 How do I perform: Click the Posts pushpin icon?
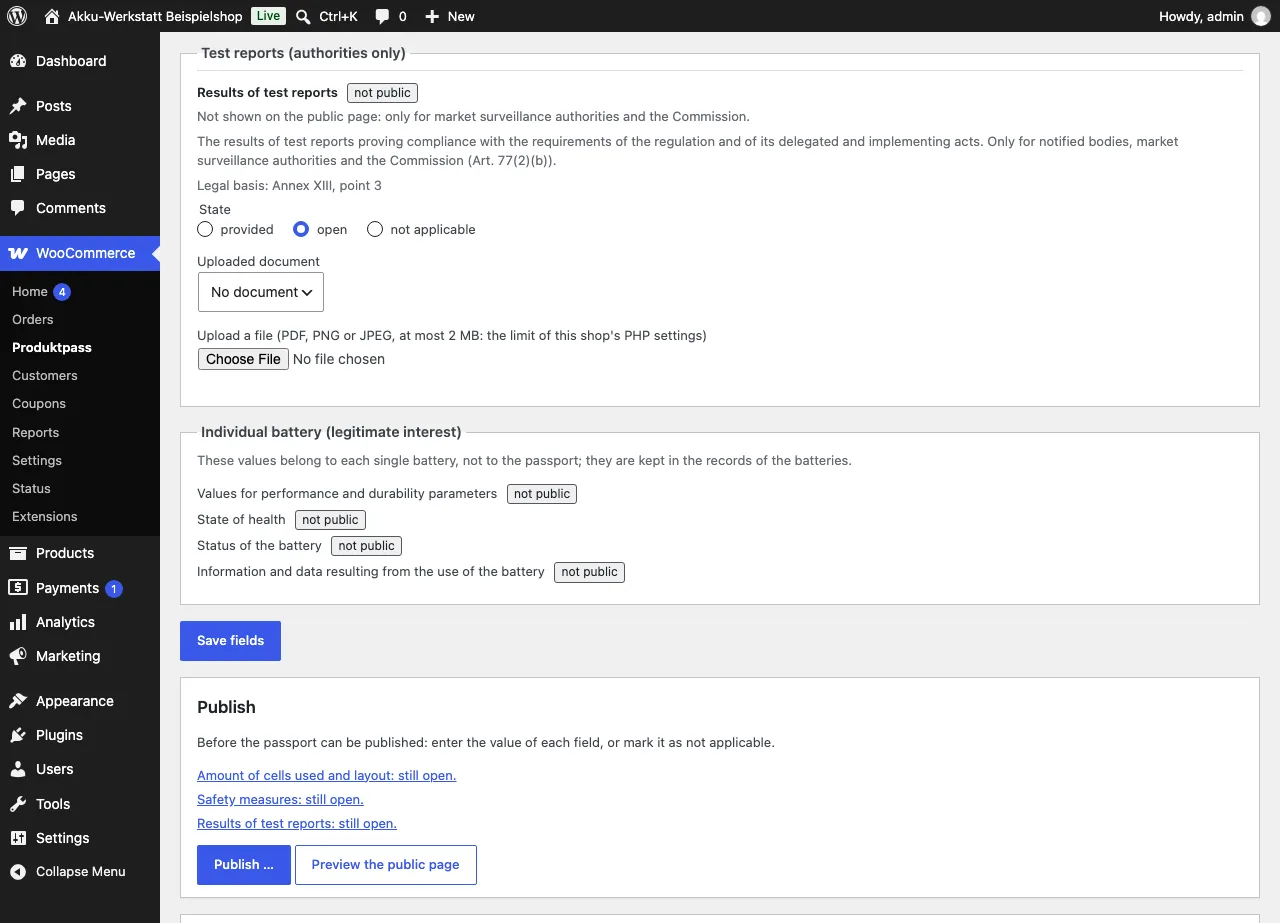(x=18, y=106)
